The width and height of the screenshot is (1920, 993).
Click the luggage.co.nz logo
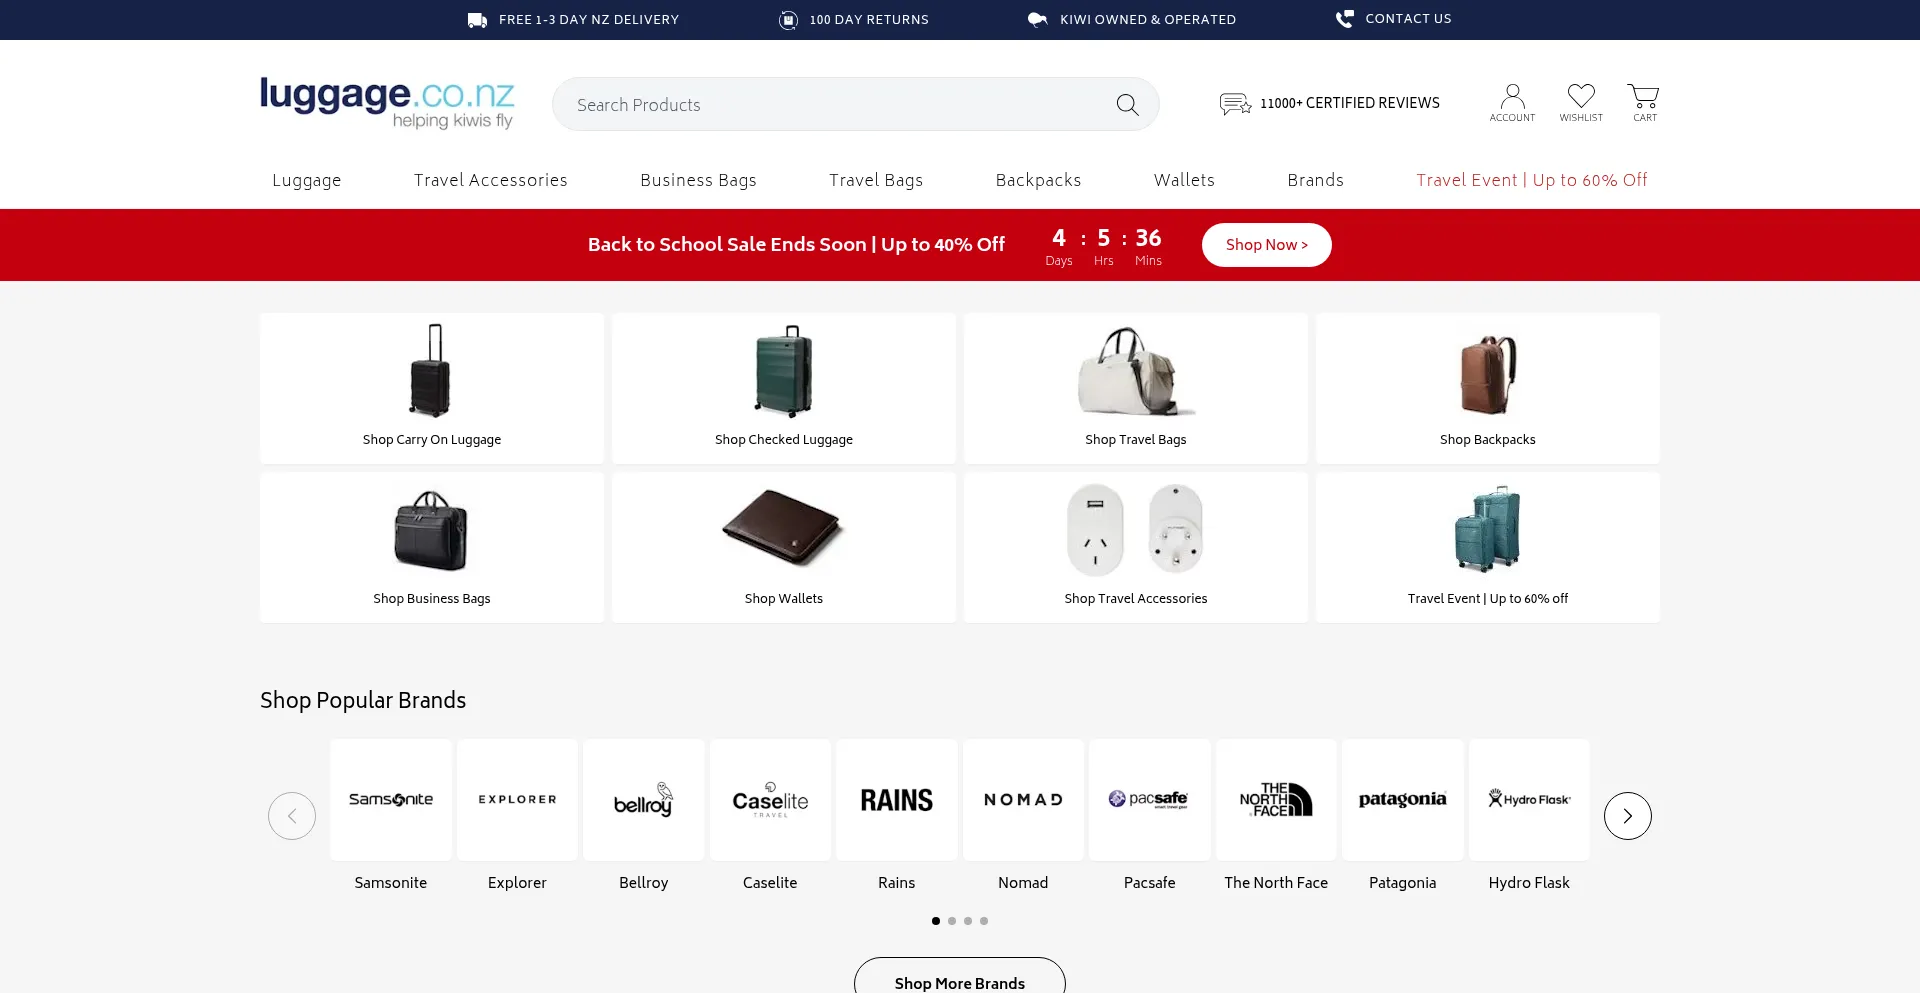(x=387, y=103)
